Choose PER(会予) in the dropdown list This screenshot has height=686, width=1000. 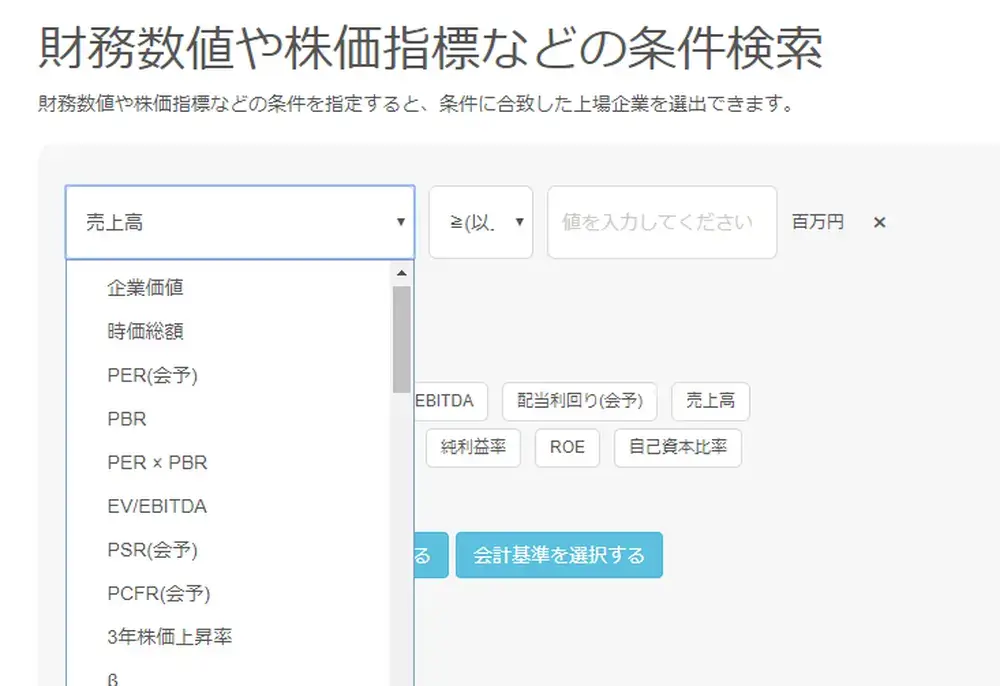[x=228, y=375]
